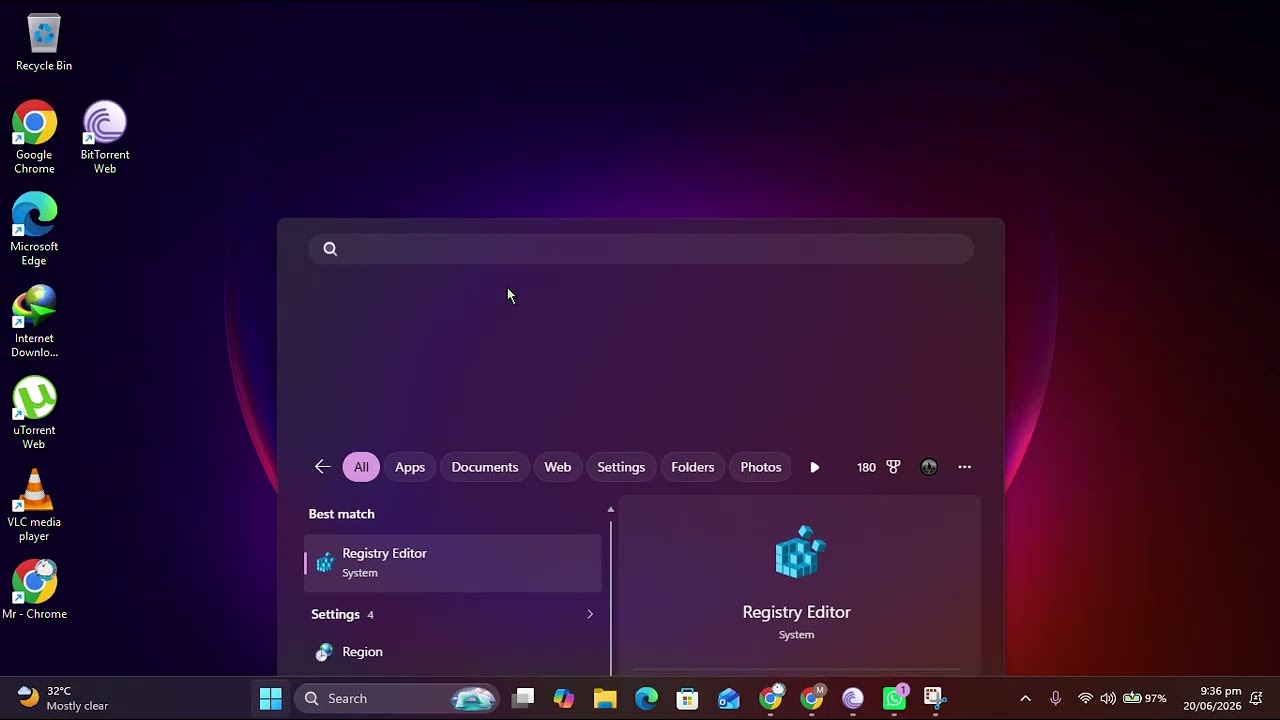Select the BitTorrent Web desktop shortcut

tap(105, 137)
